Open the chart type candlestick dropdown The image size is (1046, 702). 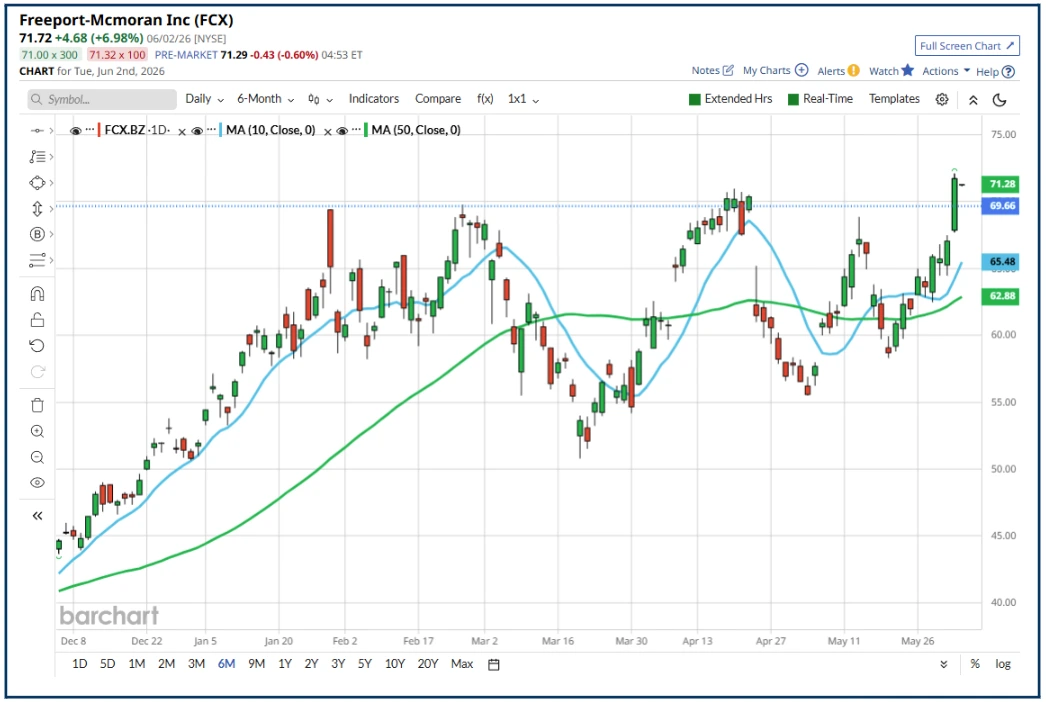[x=320, y=99]
